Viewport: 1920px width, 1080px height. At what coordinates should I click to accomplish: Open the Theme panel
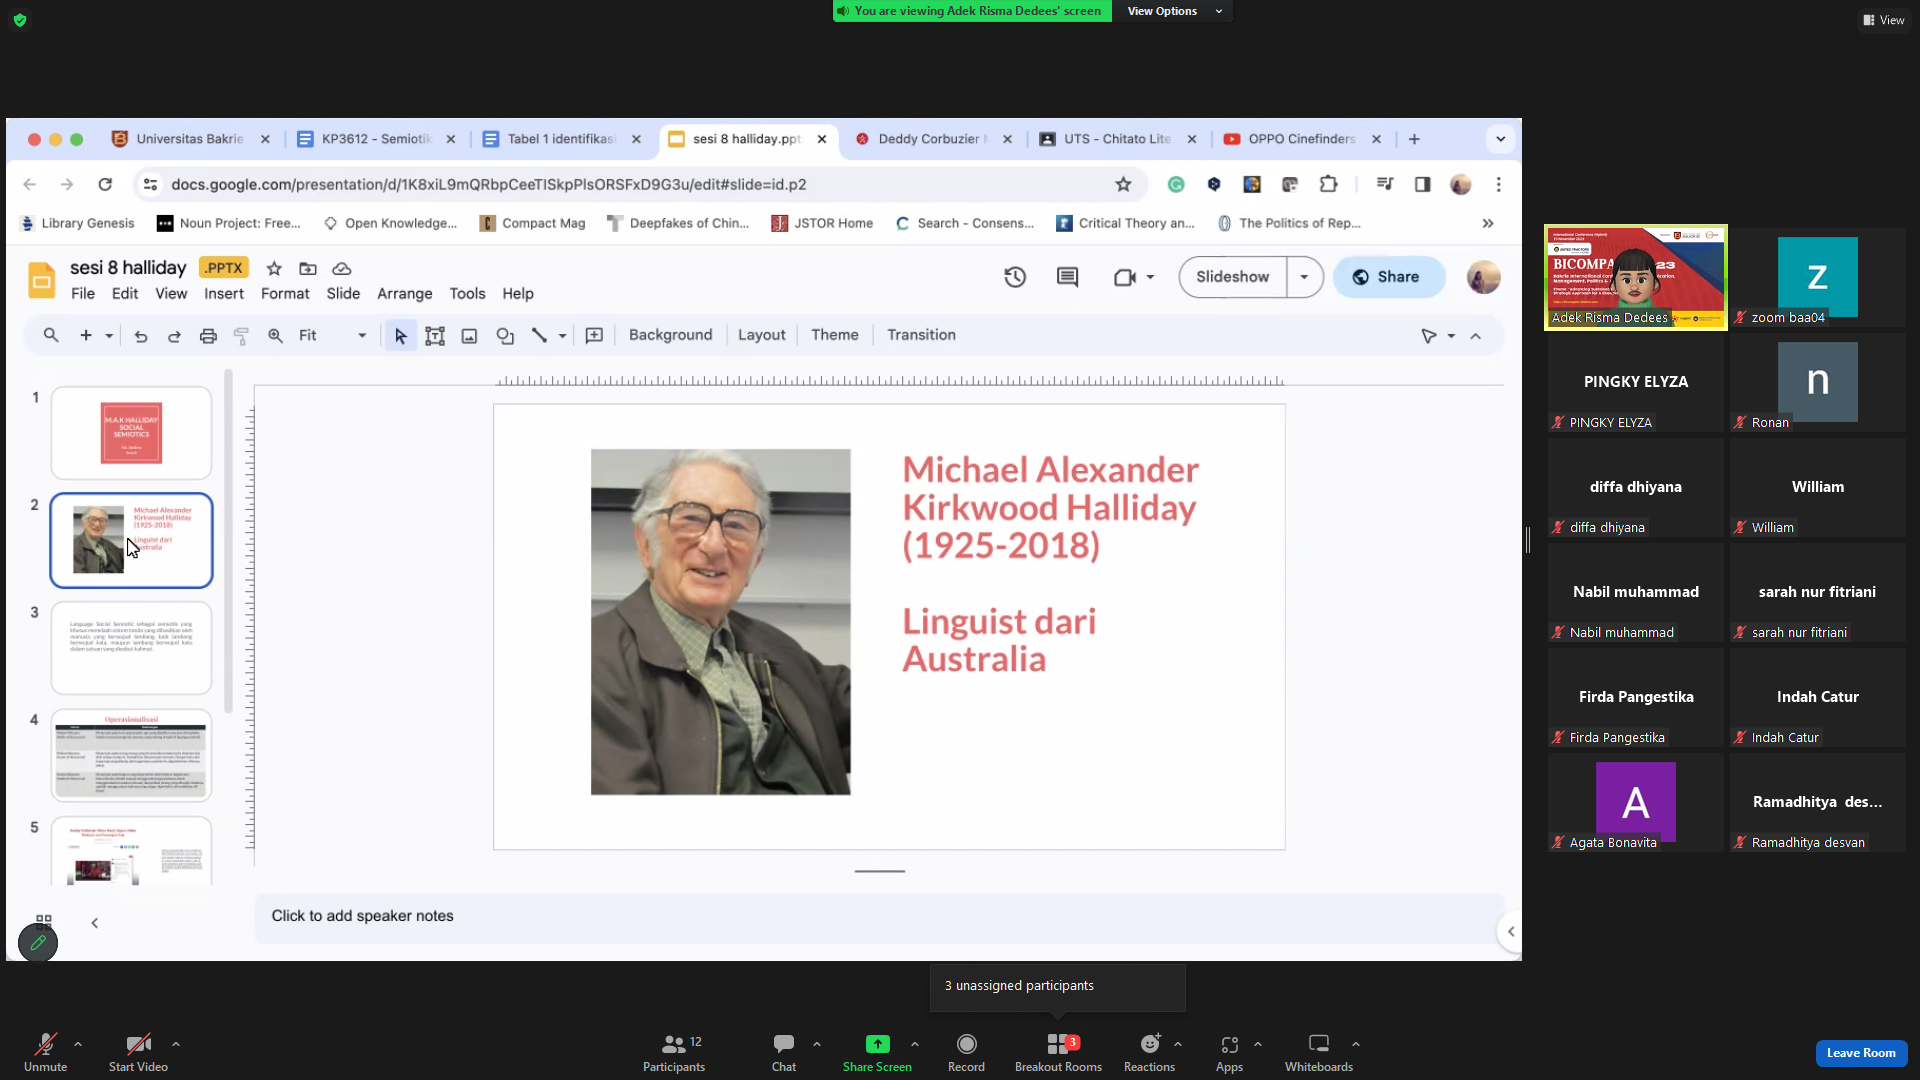click(834, 335)
